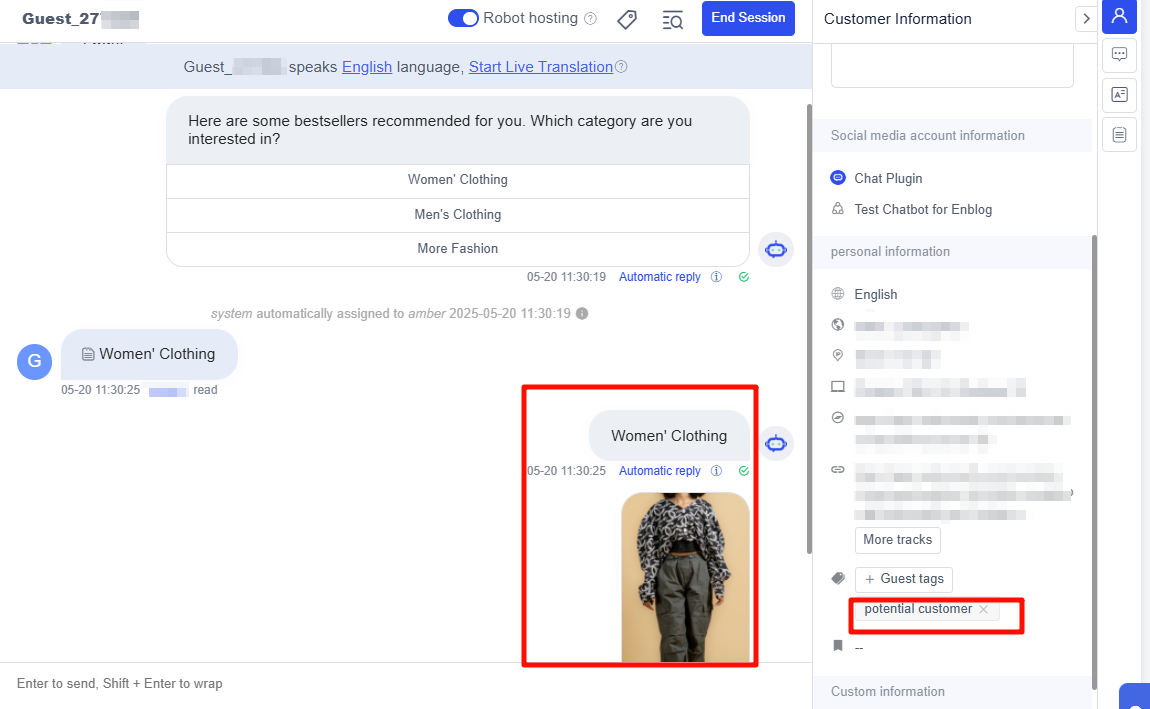This screenshot has height=709, width=1150.
Task: Remove the potential customer tag
Action: pos(983,609)
